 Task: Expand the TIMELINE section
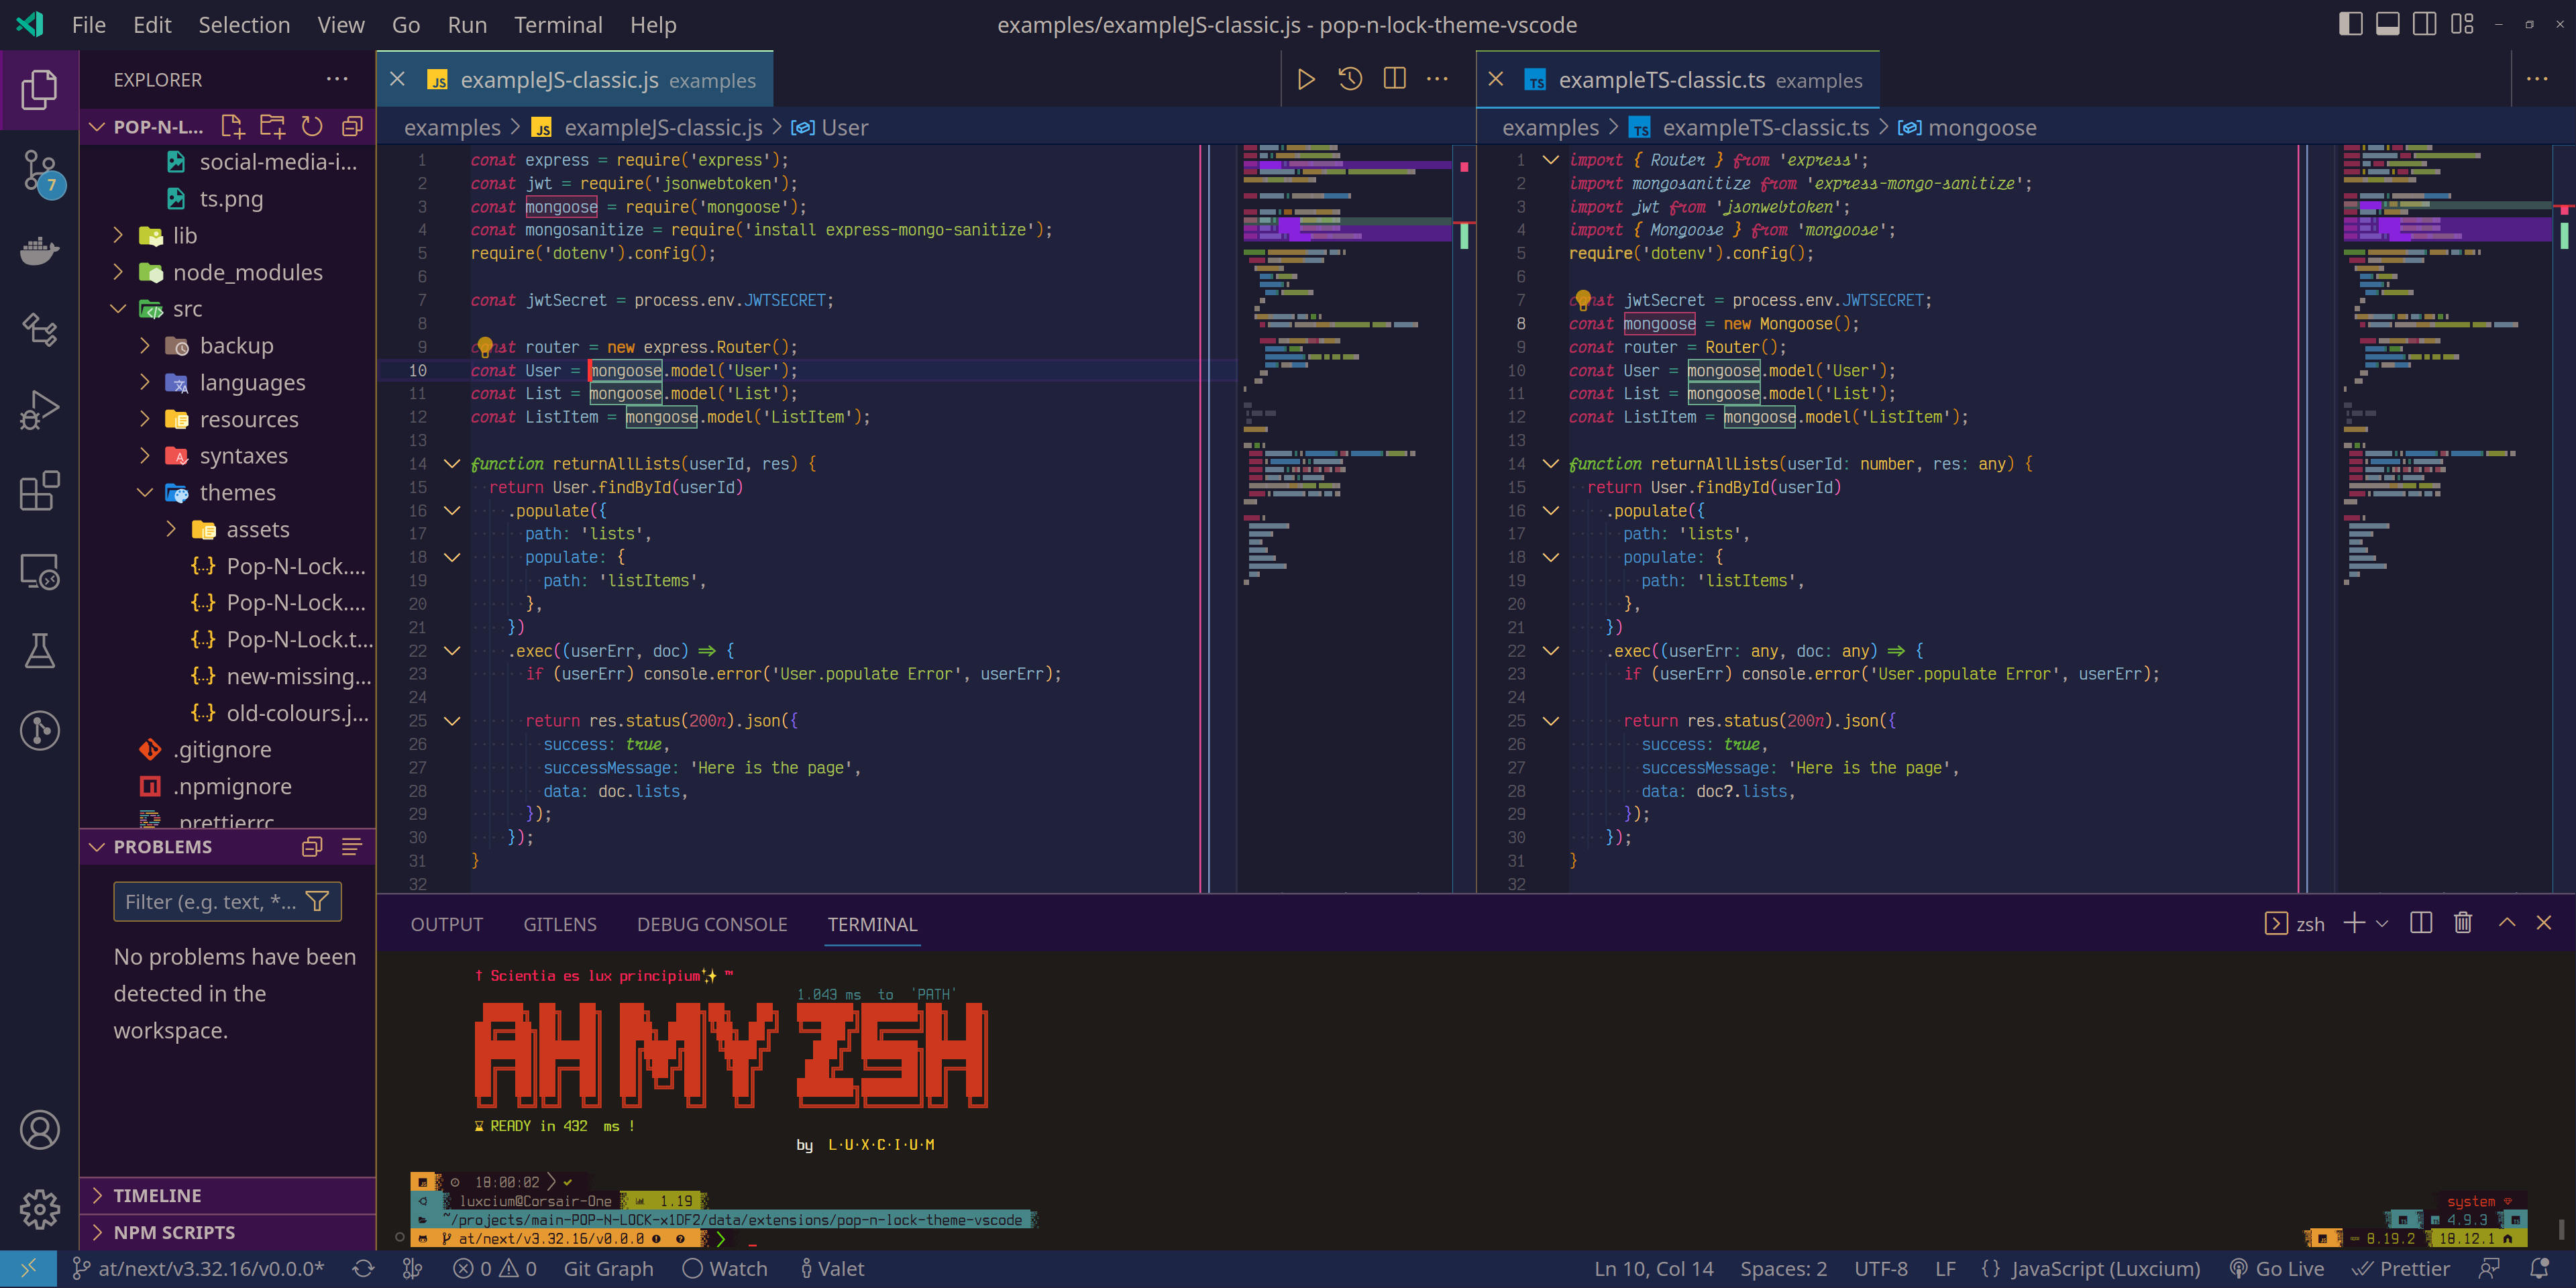click(x=157, y=1195)
